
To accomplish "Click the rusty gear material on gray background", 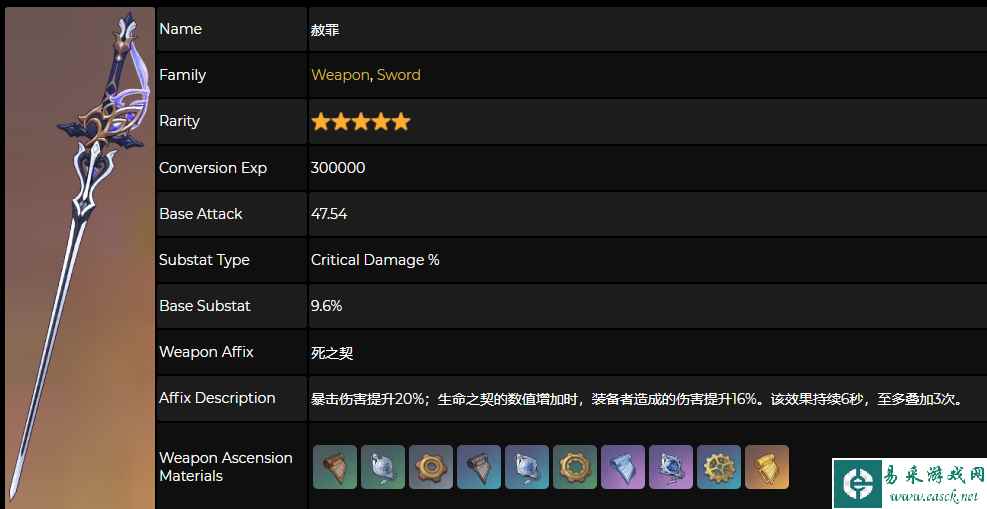I will tap(431, 467).
